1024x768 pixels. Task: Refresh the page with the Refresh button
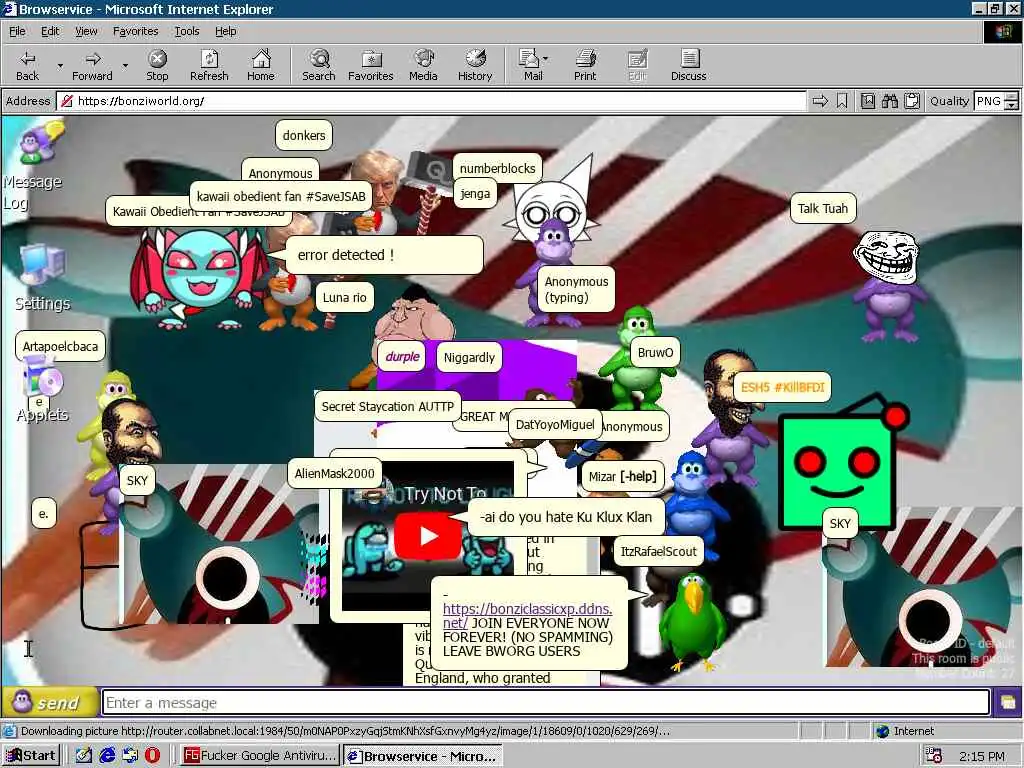tap(209, 65)
